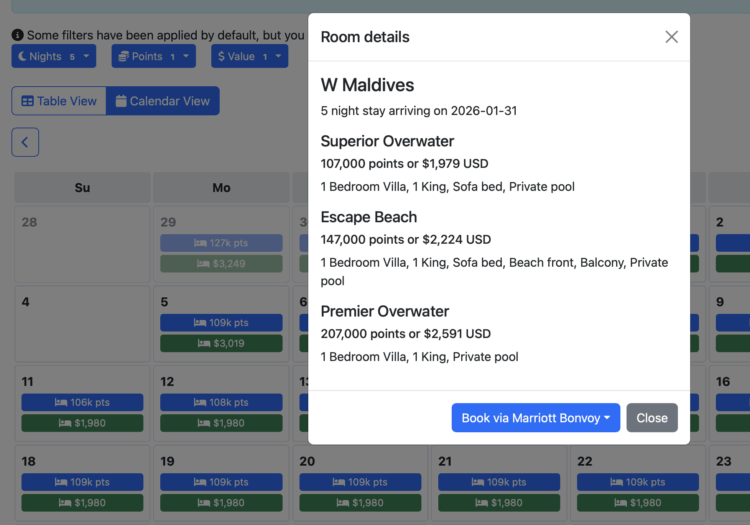Screen dimensions: 750x525
Task: Go to previous month with left chevron
Action: (x=25, y=142)
